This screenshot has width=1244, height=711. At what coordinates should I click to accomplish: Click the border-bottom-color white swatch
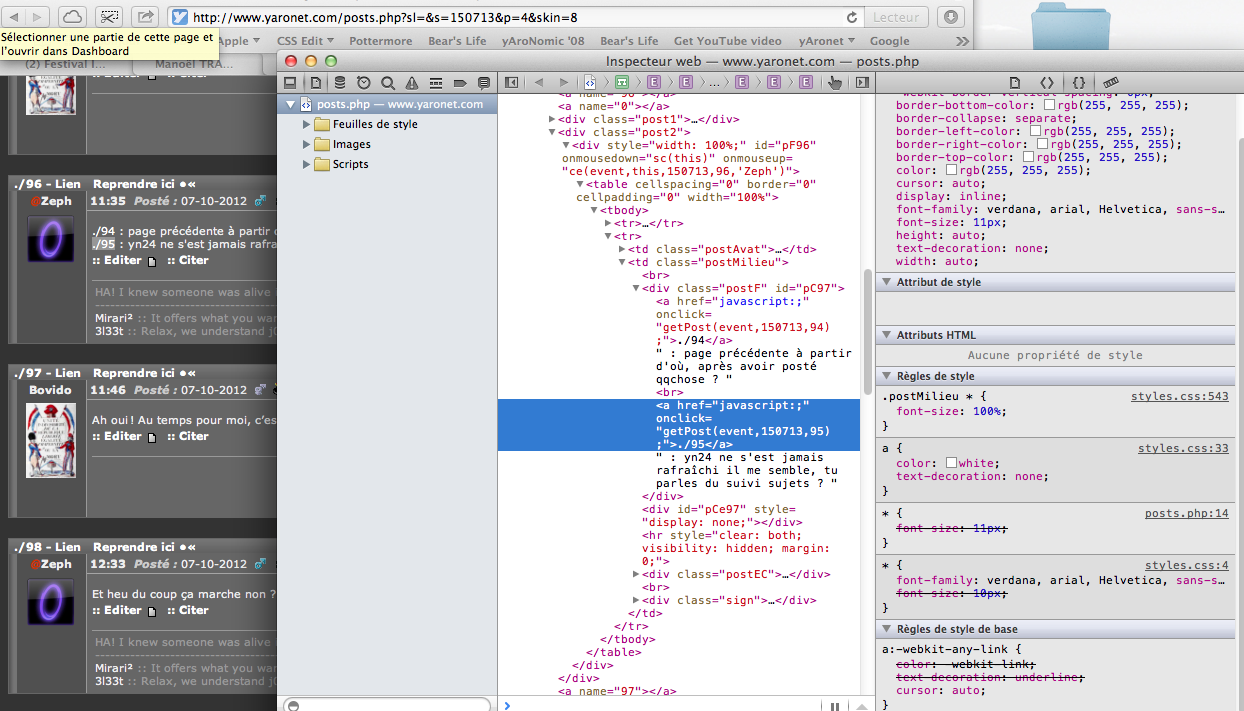(1049, 105)
